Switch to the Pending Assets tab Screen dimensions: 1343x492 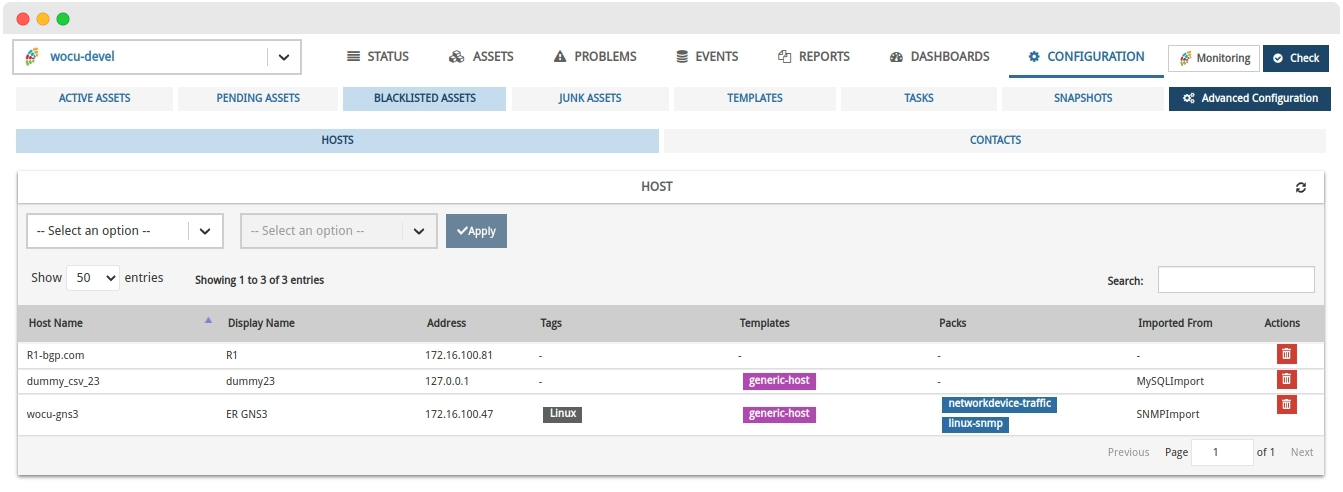[258, 98]
